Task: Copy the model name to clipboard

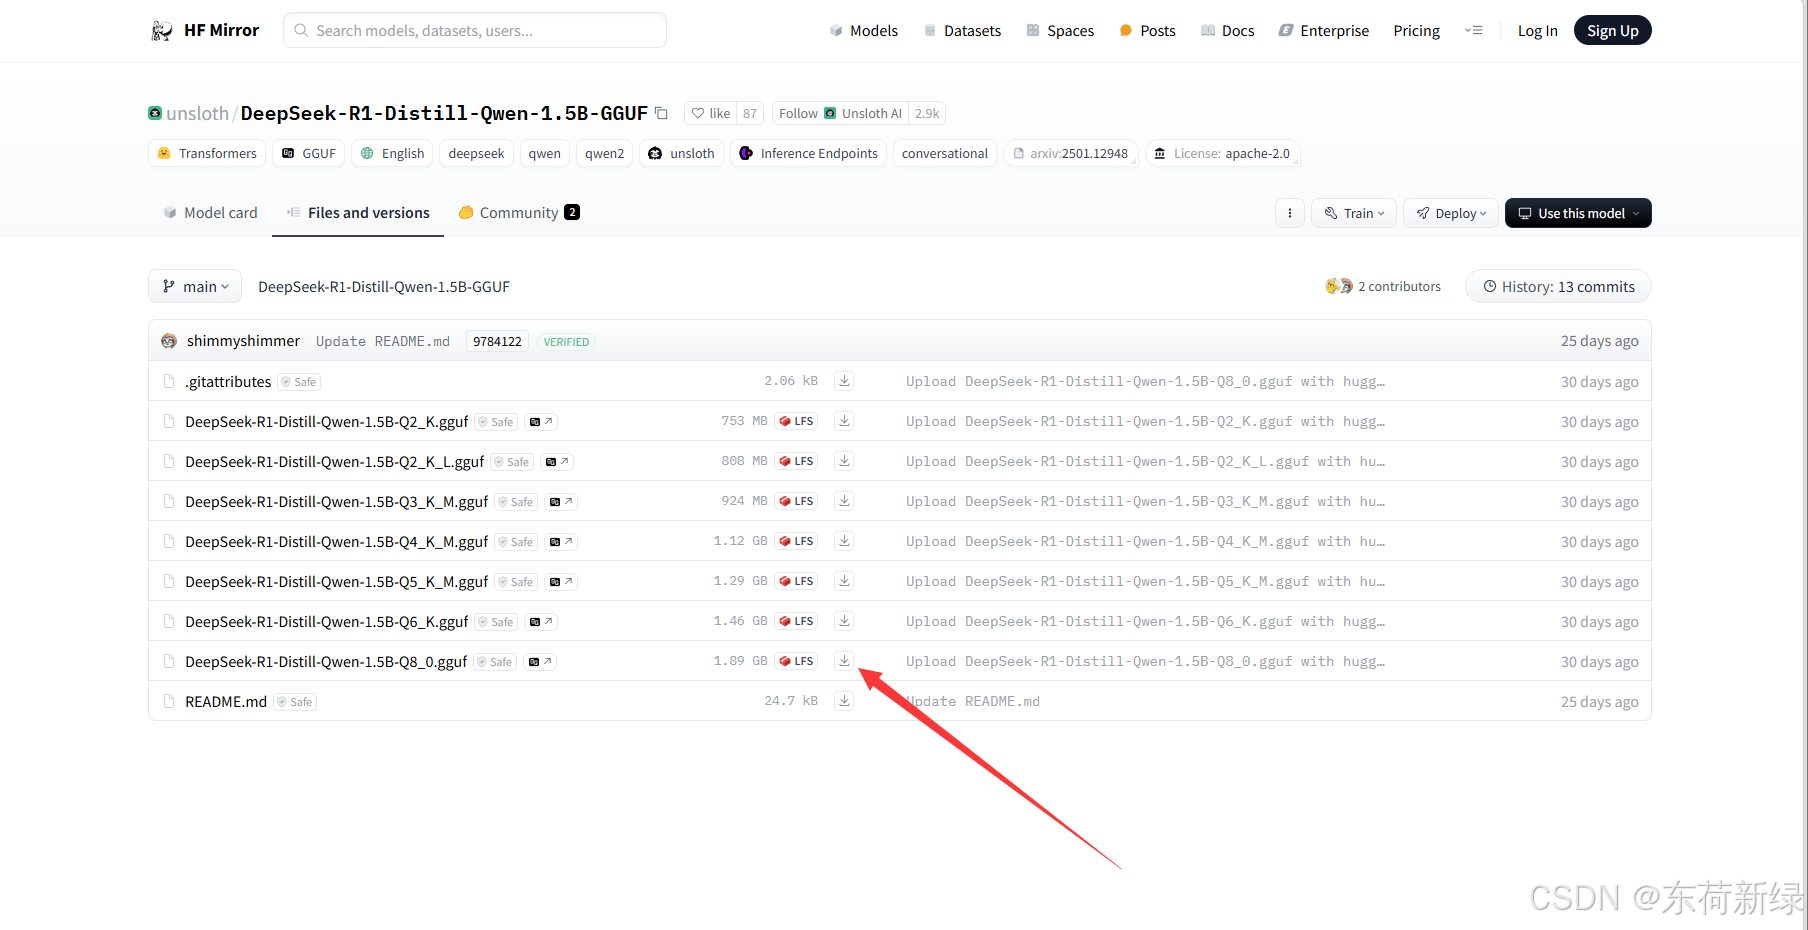Action: tap(661, 113)
